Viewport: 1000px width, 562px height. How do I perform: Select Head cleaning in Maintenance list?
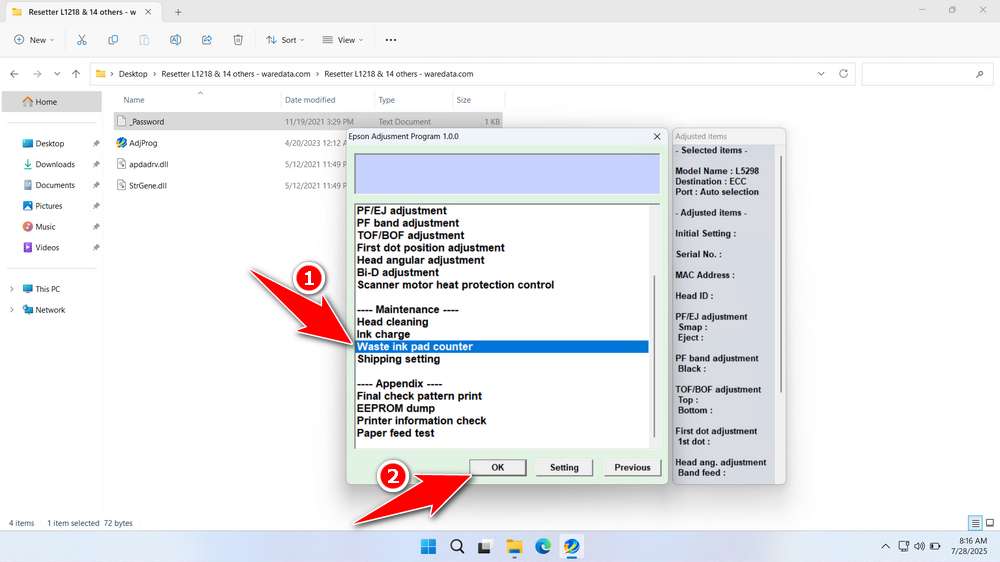[x=393, y=322]
